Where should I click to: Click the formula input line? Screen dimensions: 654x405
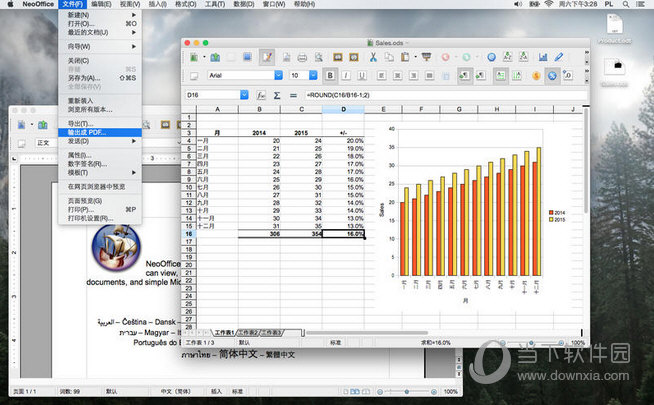445,95
